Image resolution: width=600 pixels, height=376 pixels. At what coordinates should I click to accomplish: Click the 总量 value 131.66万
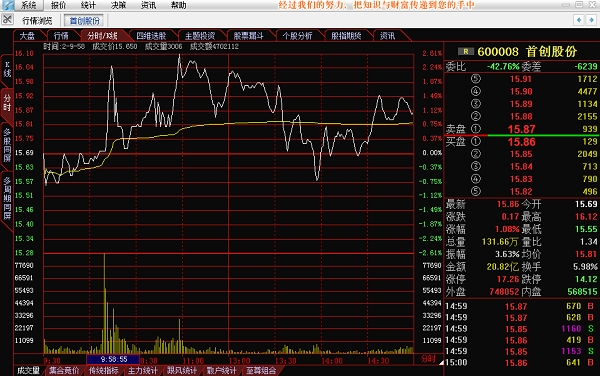point(500,242)
